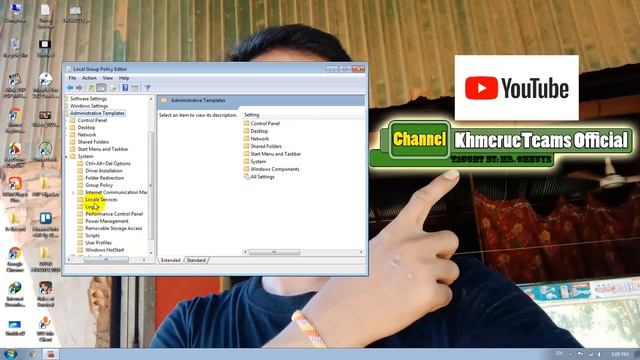Click the tree pane horizontal scrollbar thumb
640x360 pixels.
[106, 260]
